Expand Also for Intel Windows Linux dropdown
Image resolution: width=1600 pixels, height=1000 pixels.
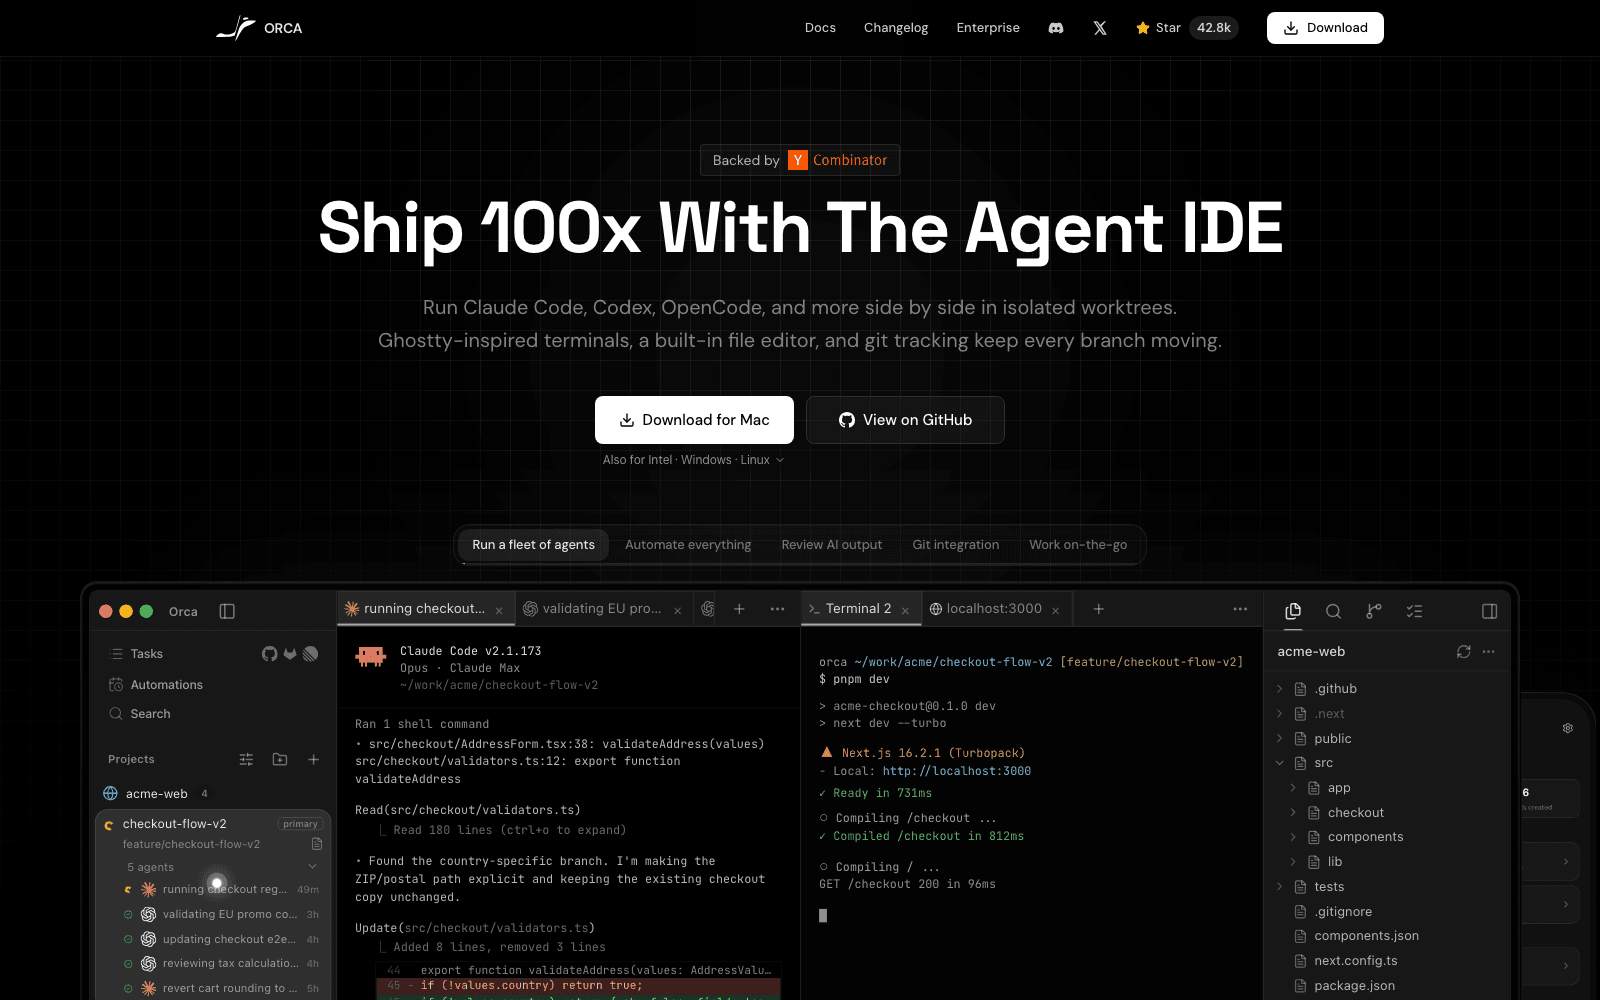pos(693,460)
